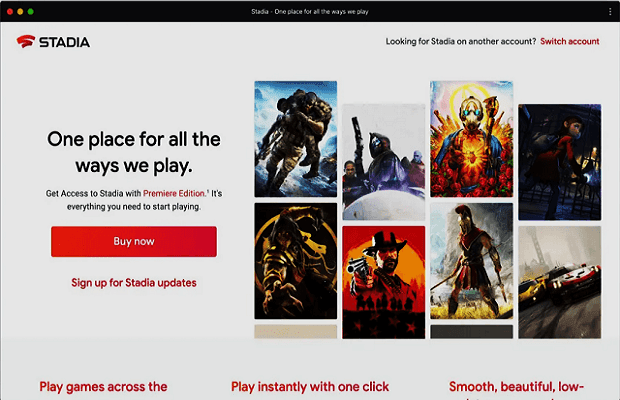The width and height of the screenshot is (620, 400).
Task: Click the 'Smooth, beautiful, low-' heading
Action: tap(516, 387)
